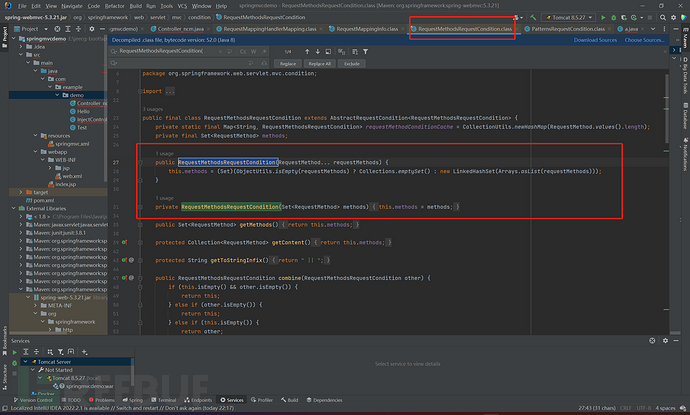Open search results in Find window
The image size is (690, 415).
(328, 52)
